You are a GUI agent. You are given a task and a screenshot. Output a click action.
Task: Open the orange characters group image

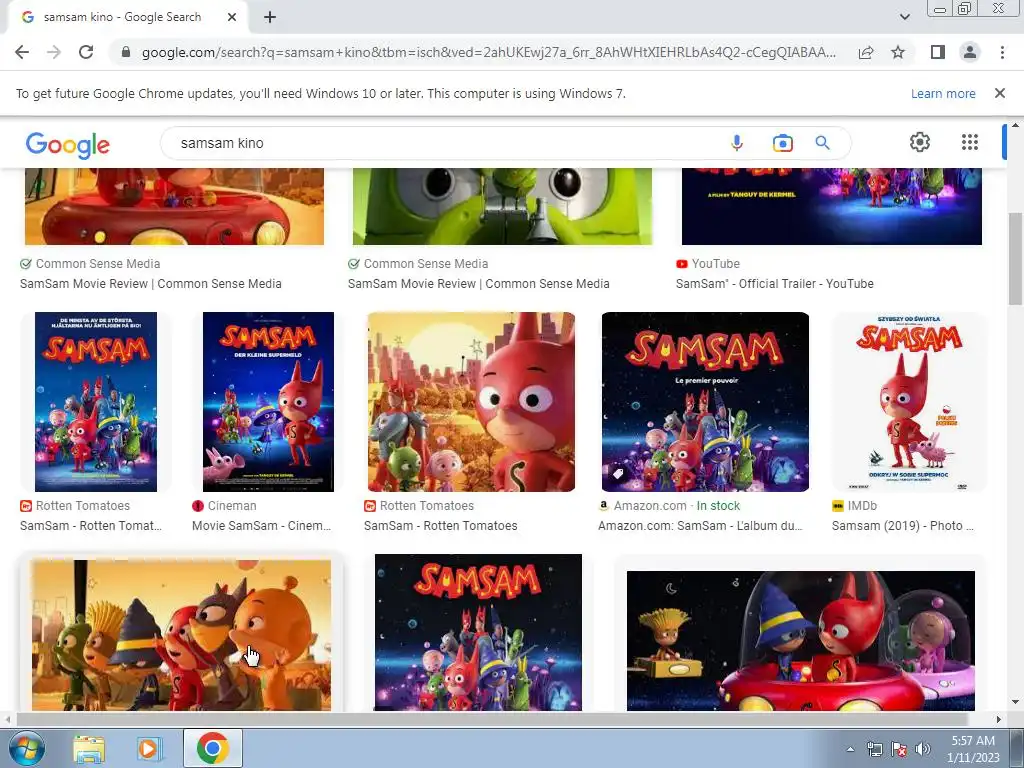182,635
